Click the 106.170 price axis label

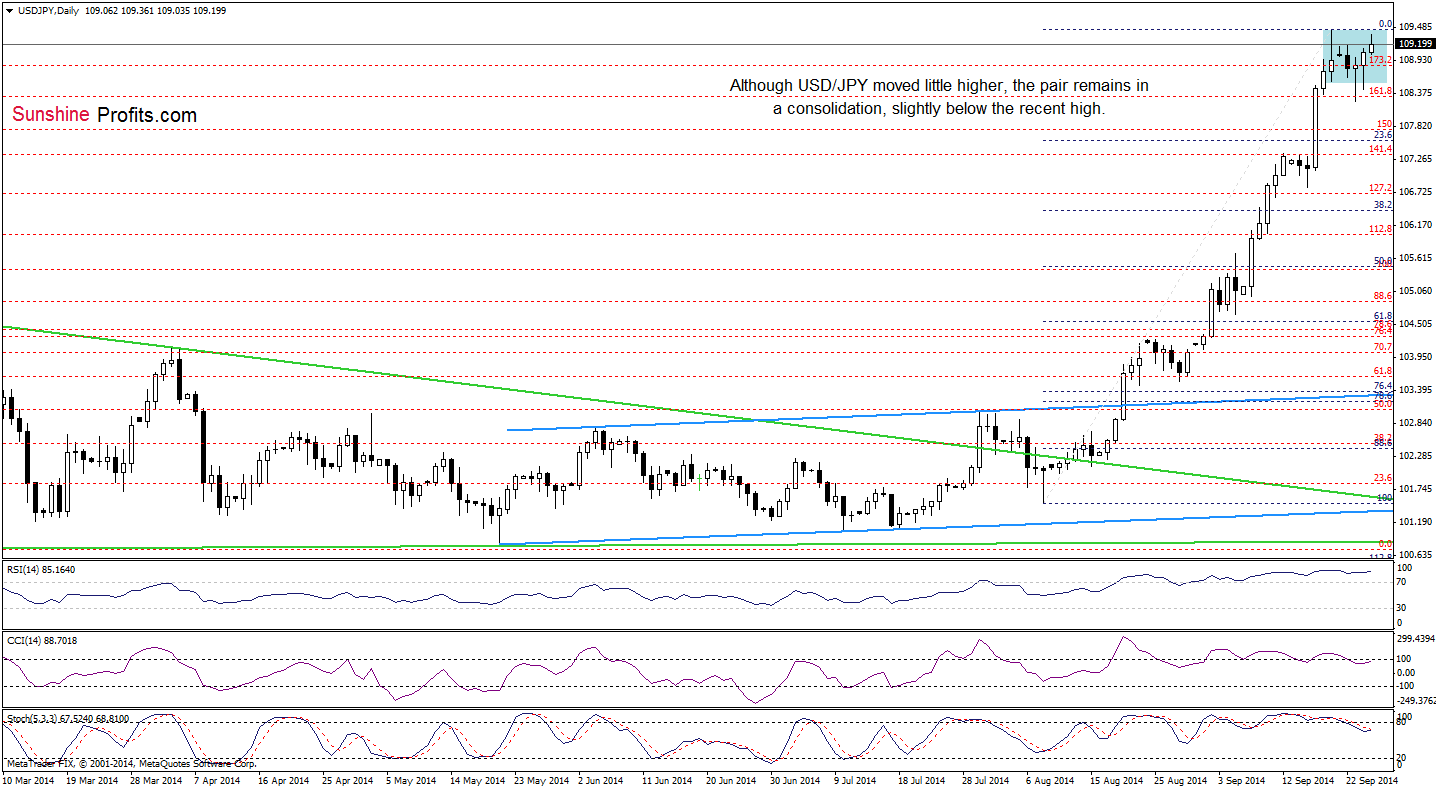pos(1415,225)
